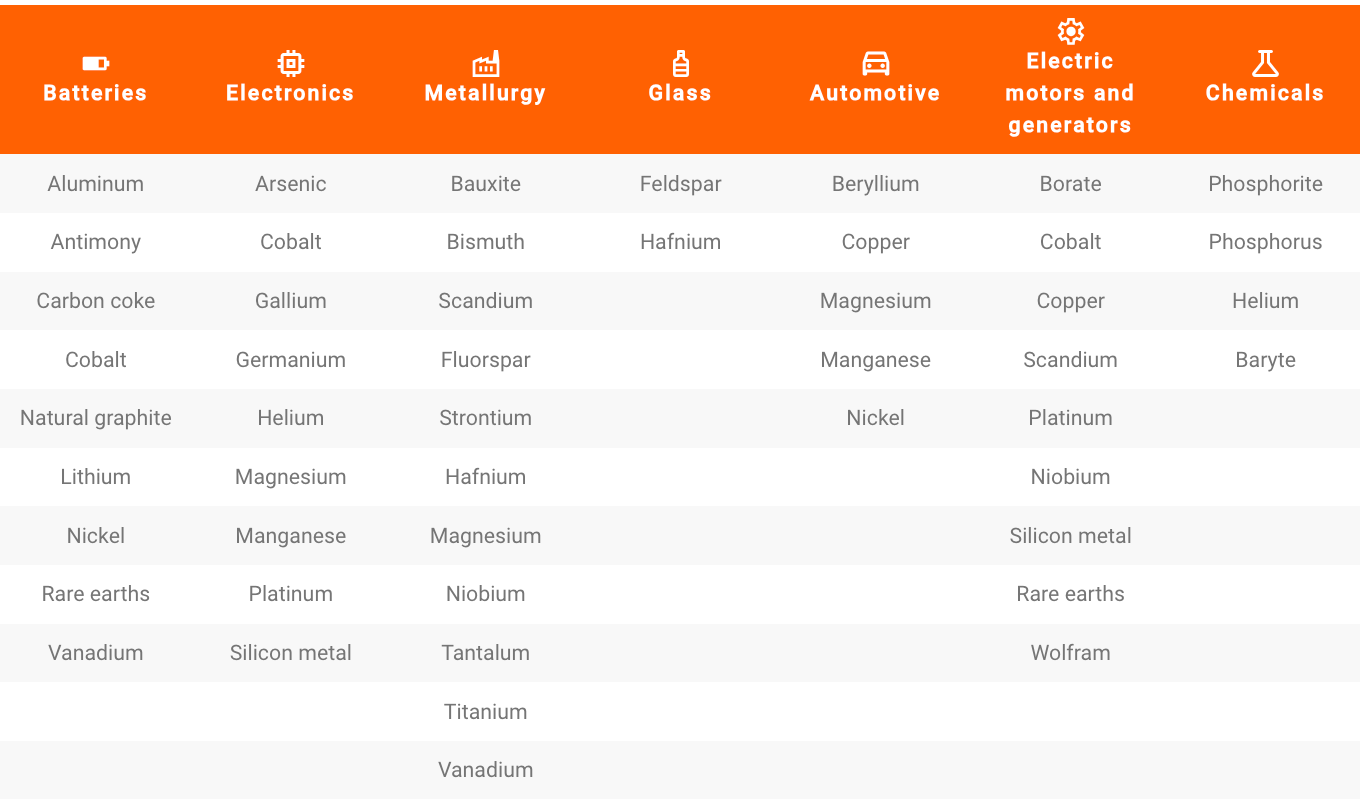Viewport: 1360px width, 799px height.
Task: Click Wolfram in Electric motors column
Action: [1071, 653]
